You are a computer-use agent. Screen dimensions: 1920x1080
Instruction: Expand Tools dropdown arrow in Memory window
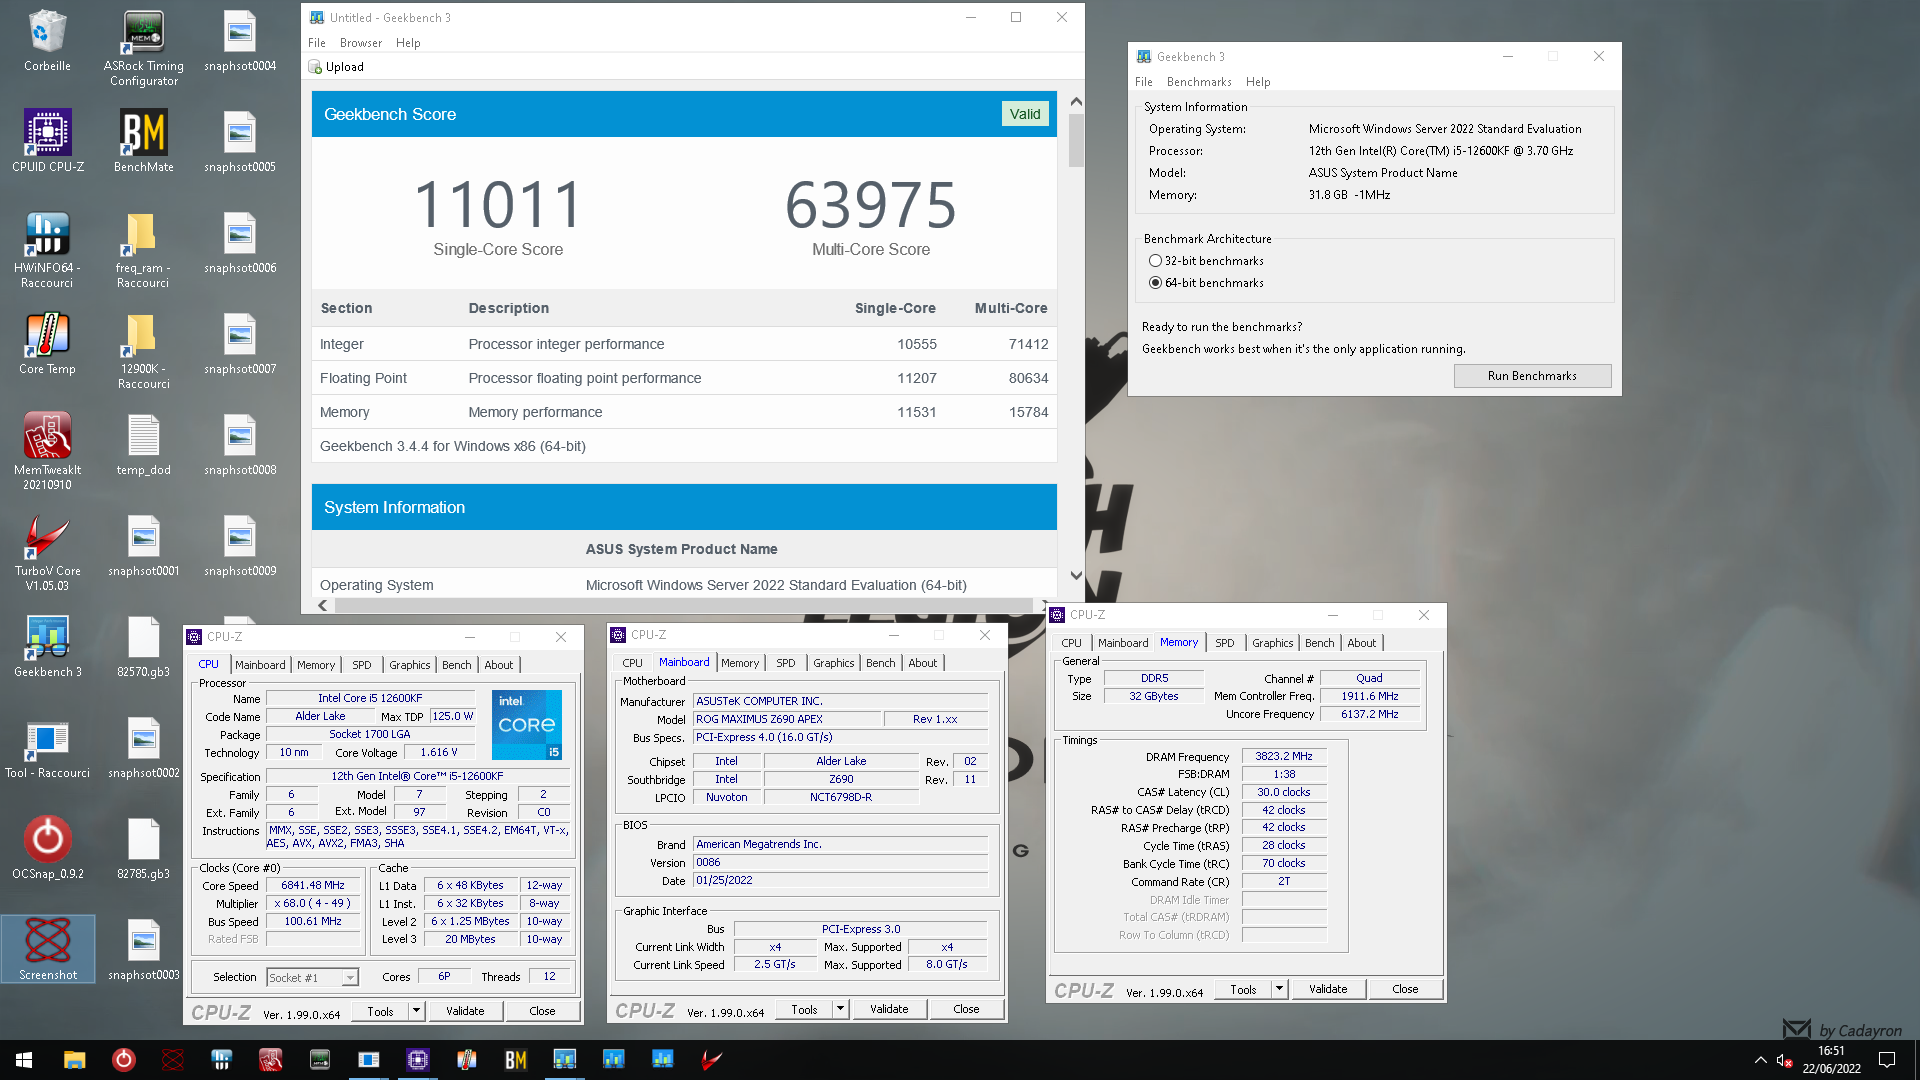1279,989
